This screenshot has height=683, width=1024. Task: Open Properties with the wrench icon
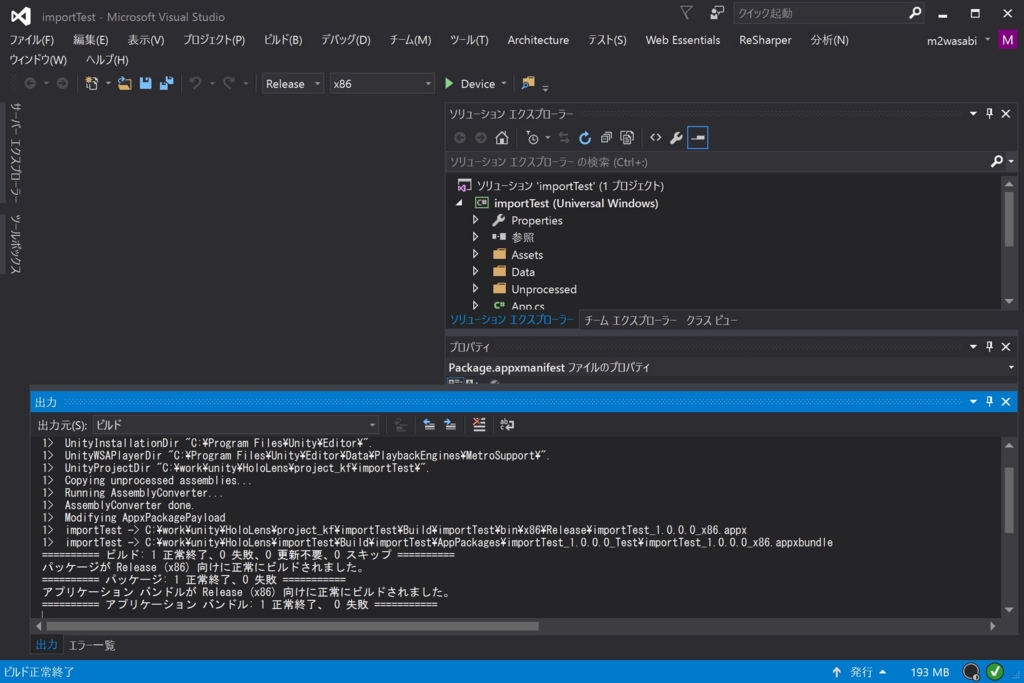pyautogui.click(x=677, y=138)
